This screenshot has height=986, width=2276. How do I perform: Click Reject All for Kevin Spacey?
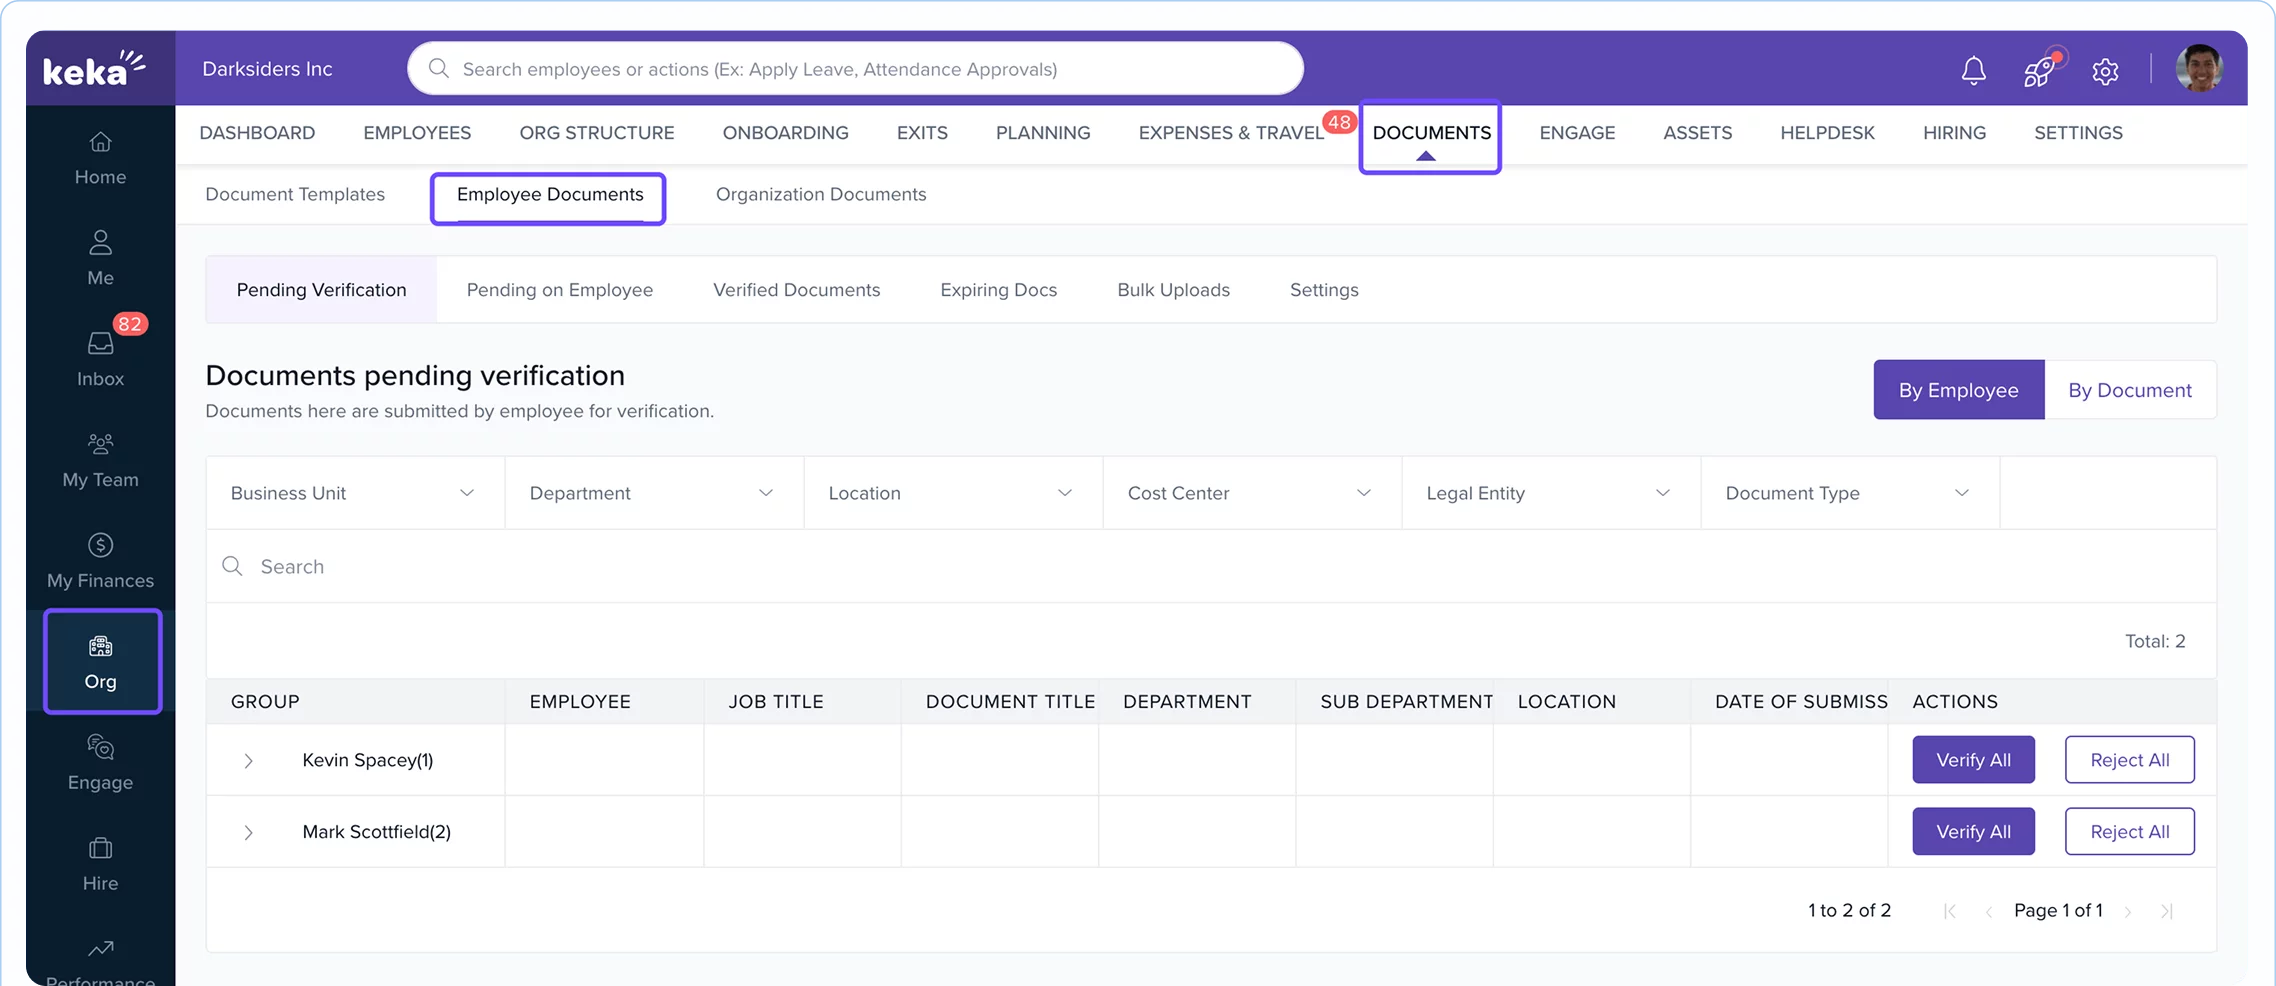coord(2129,760)
